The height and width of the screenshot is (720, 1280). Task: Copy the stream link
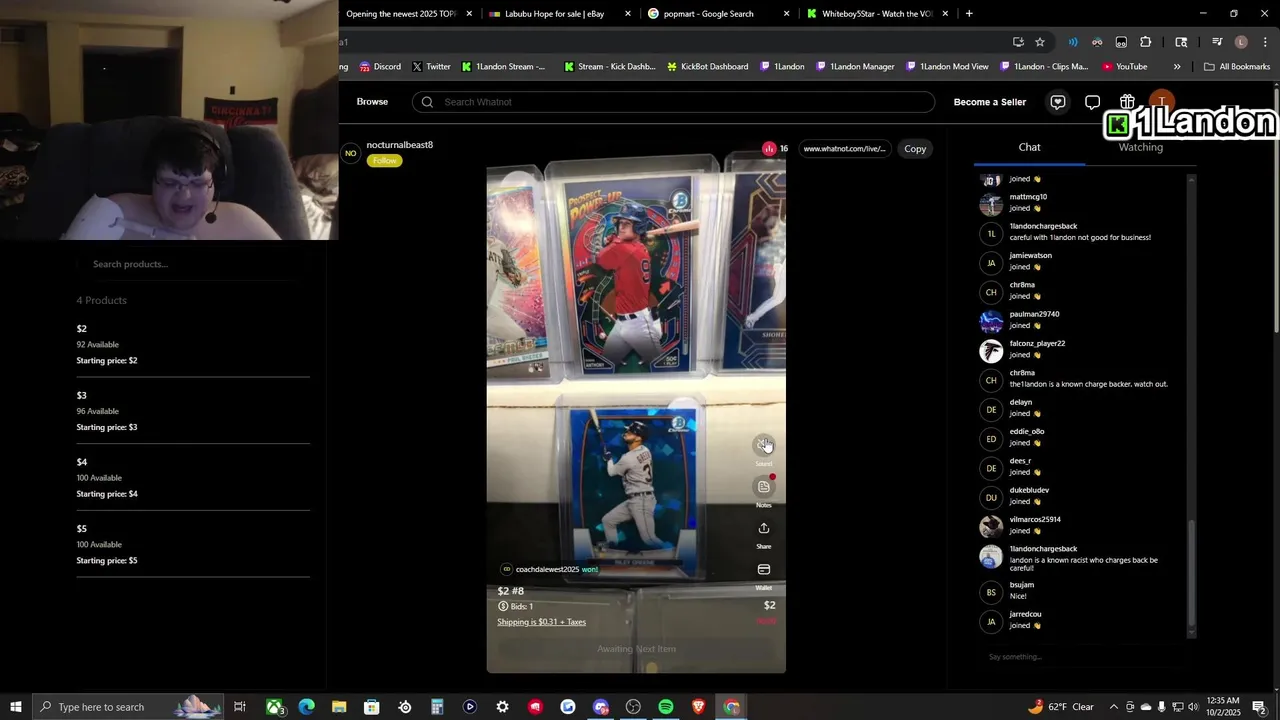[x=915, y=149]
